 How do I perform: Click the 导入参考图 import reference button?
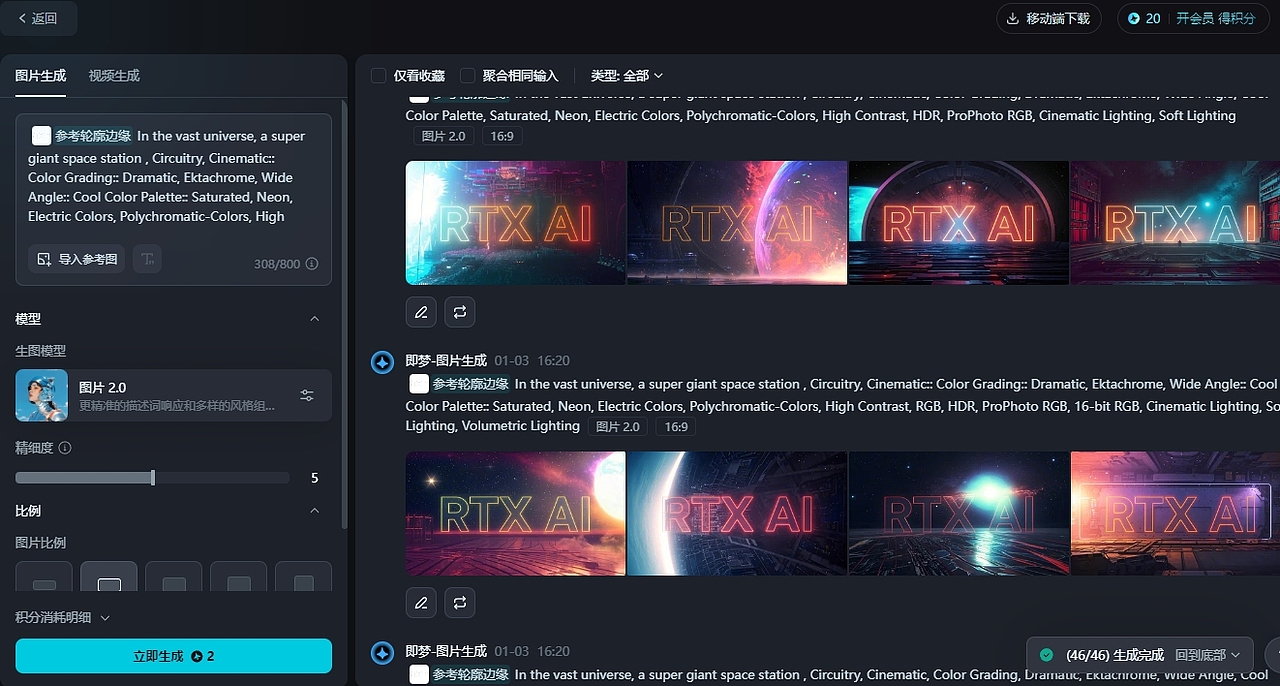coord(76,259)
